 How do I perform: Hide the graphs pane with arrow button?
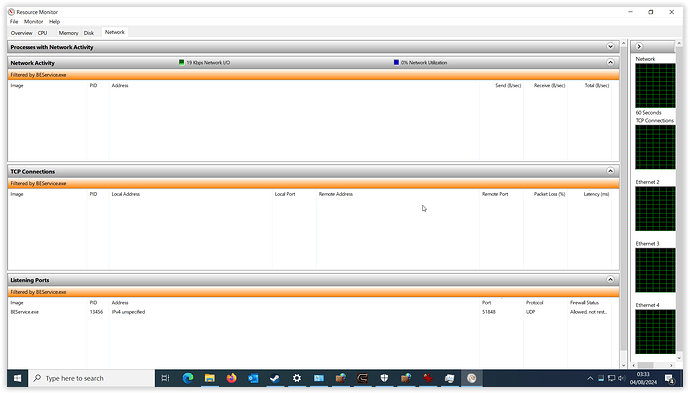pyautogui.click(x=639, y=46)
